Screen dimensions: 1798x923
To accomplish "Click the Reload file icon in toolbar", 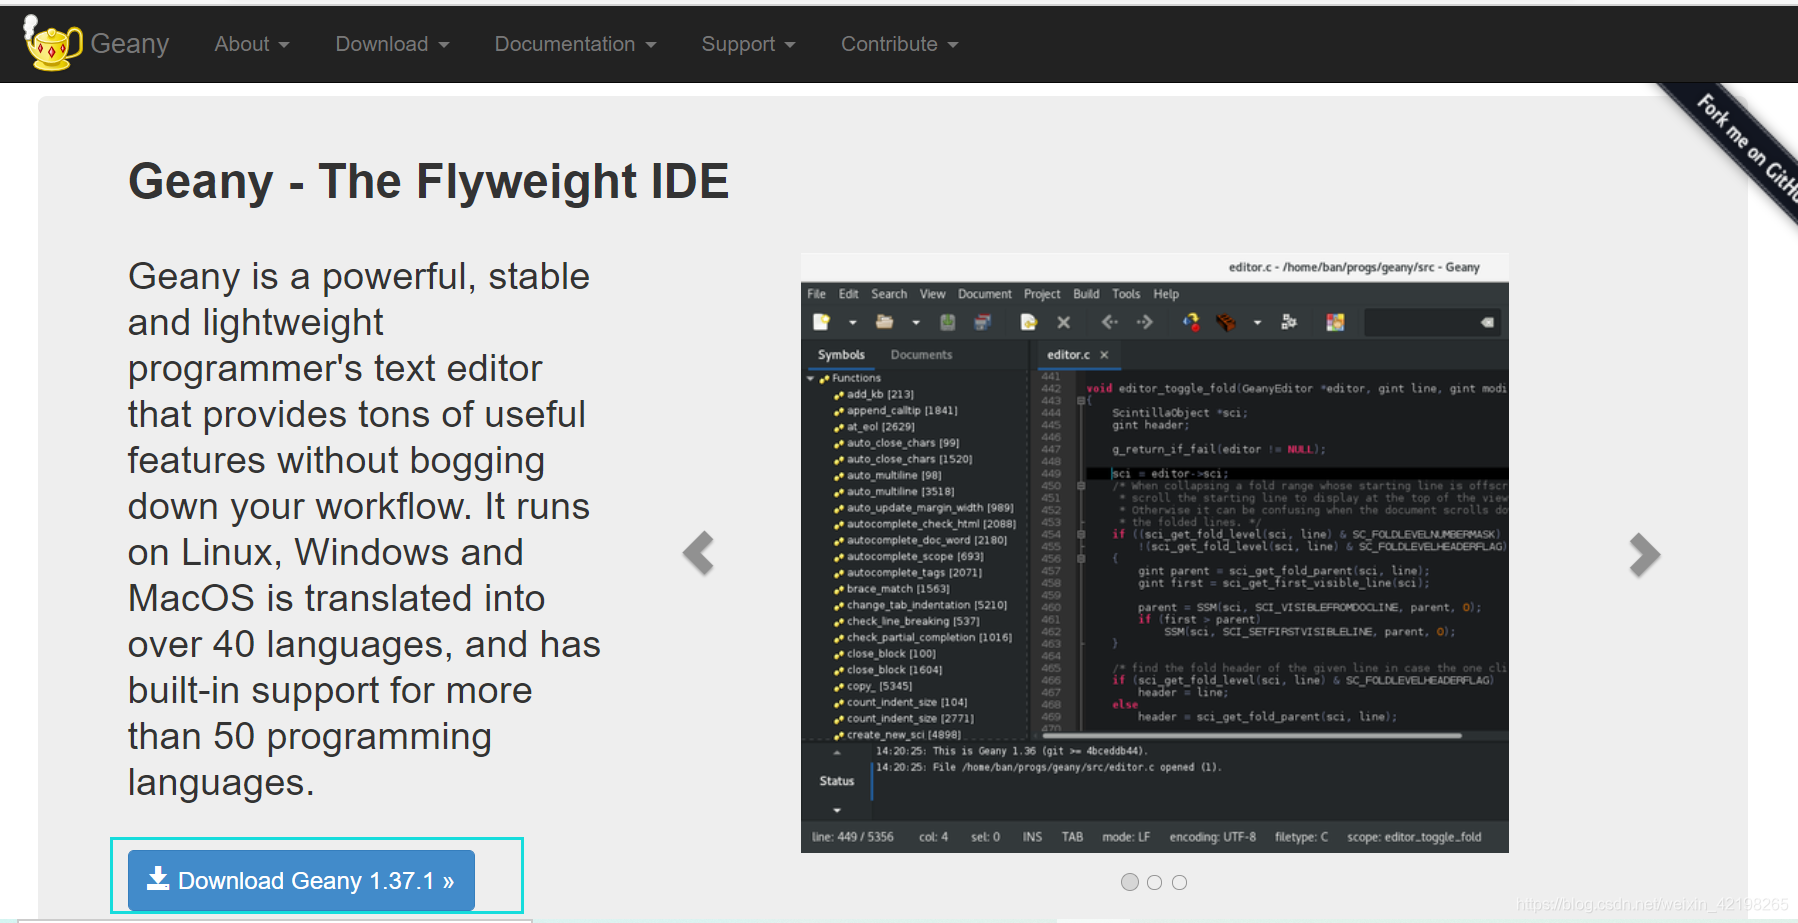I will pyautogui.click(x=1028, y=322).
